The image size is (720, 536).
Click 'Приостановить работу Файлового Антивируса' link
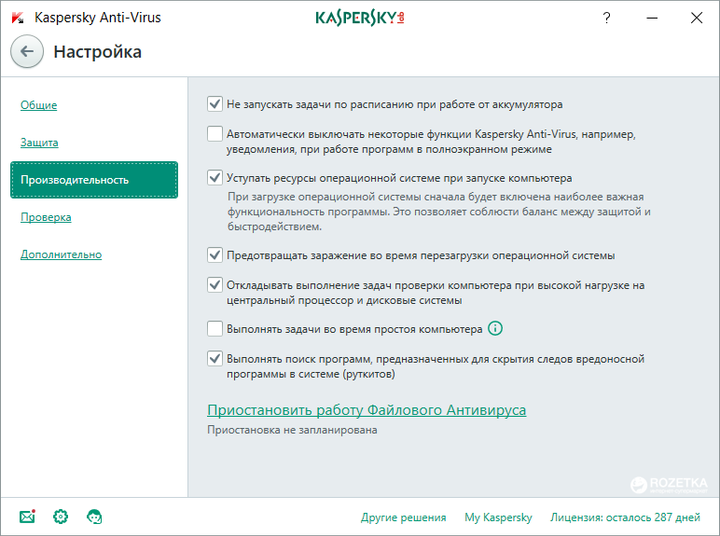point(366,410)
